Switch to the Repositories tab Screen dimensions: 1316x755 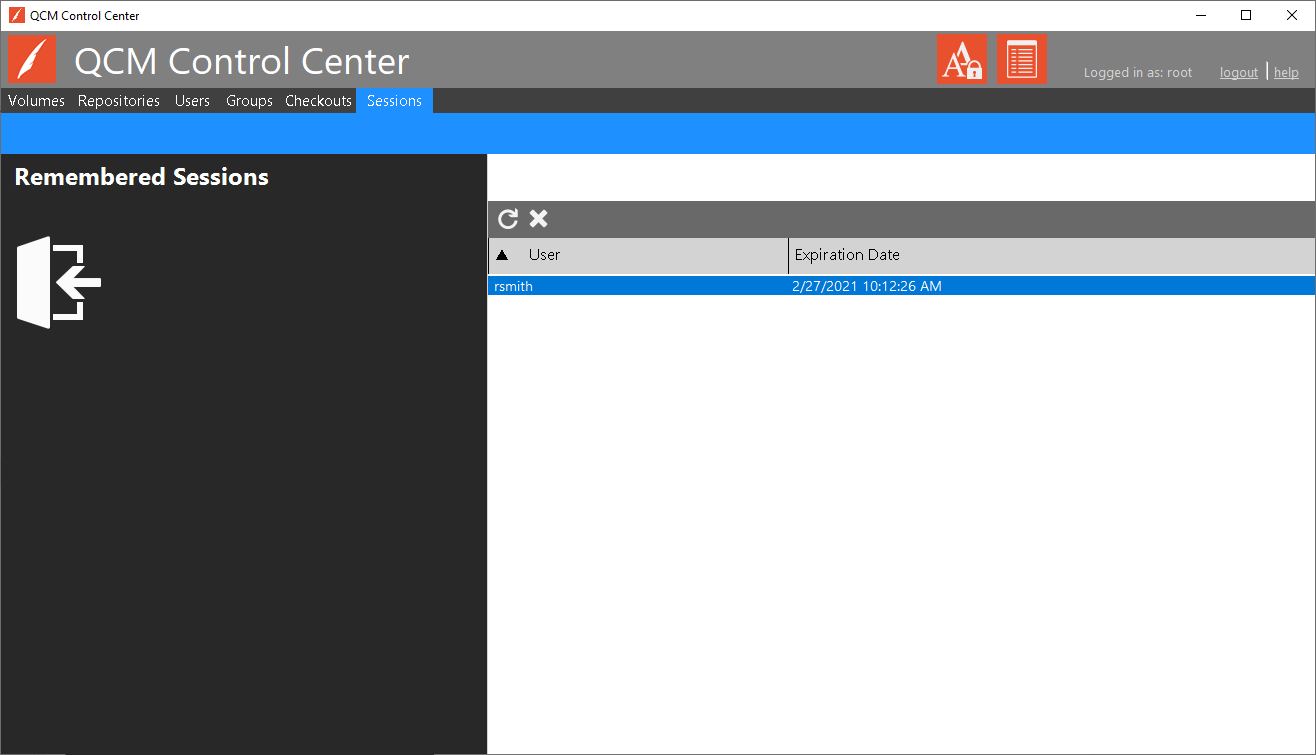tap(119, 101)
